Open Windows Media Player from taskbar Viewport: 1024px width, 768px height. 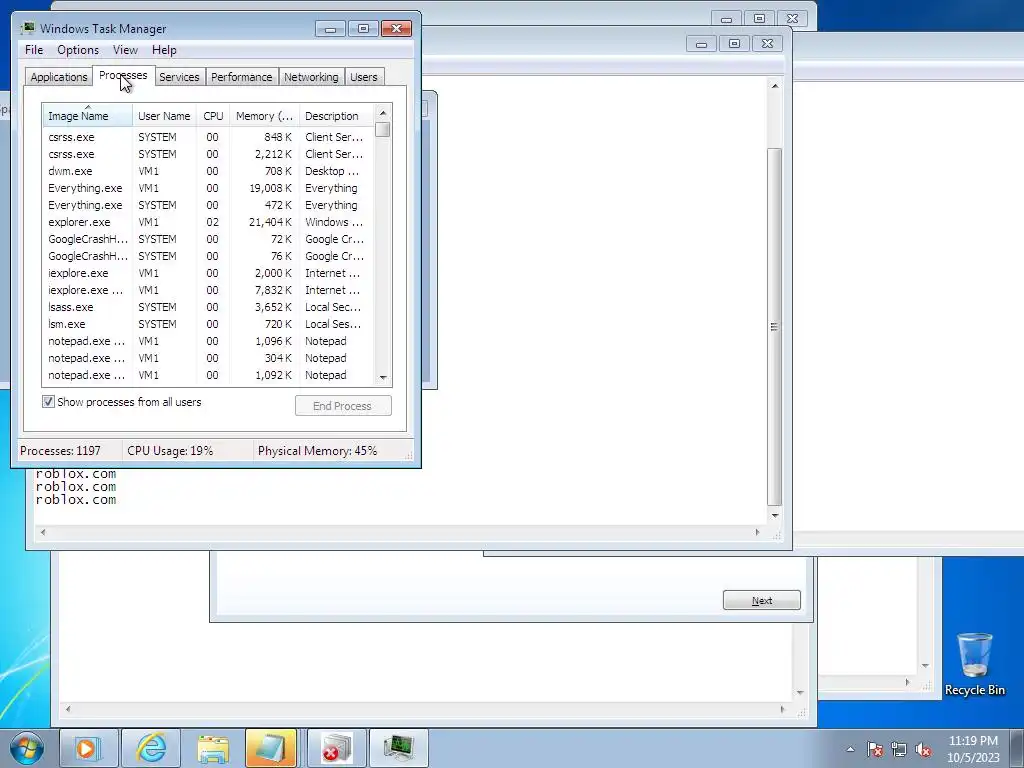click(x=89, y=748)
